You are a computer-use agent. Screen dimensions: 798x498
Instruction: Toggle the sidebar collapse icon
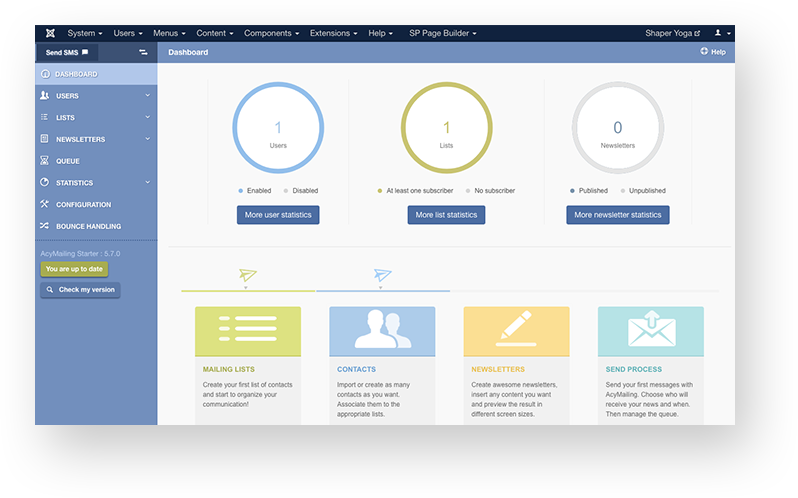pos(143,52)
